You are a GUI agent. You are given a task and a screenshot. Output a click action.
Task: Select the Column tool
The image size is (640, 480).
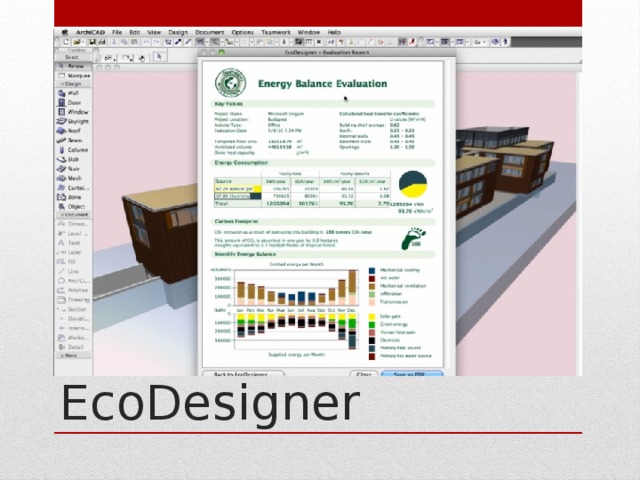click(73, 150)
